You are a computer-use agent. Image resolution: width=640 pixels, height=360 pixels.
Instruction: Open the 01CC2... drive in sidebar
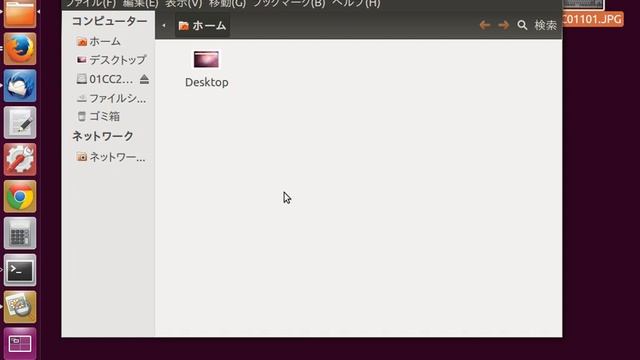click(x=104, y=79)
